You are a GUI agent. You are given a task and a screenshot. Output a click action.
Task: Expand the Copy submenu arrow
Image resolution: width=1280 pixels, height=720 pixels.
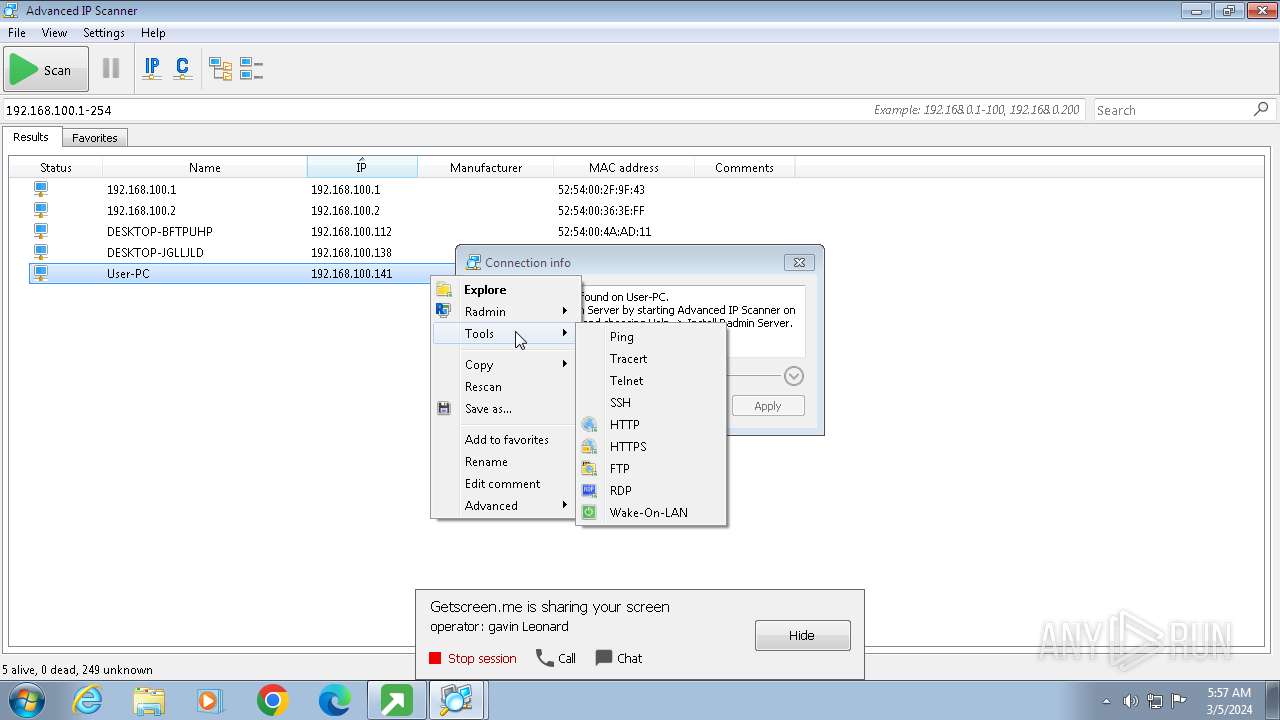[x=565, y=364]
